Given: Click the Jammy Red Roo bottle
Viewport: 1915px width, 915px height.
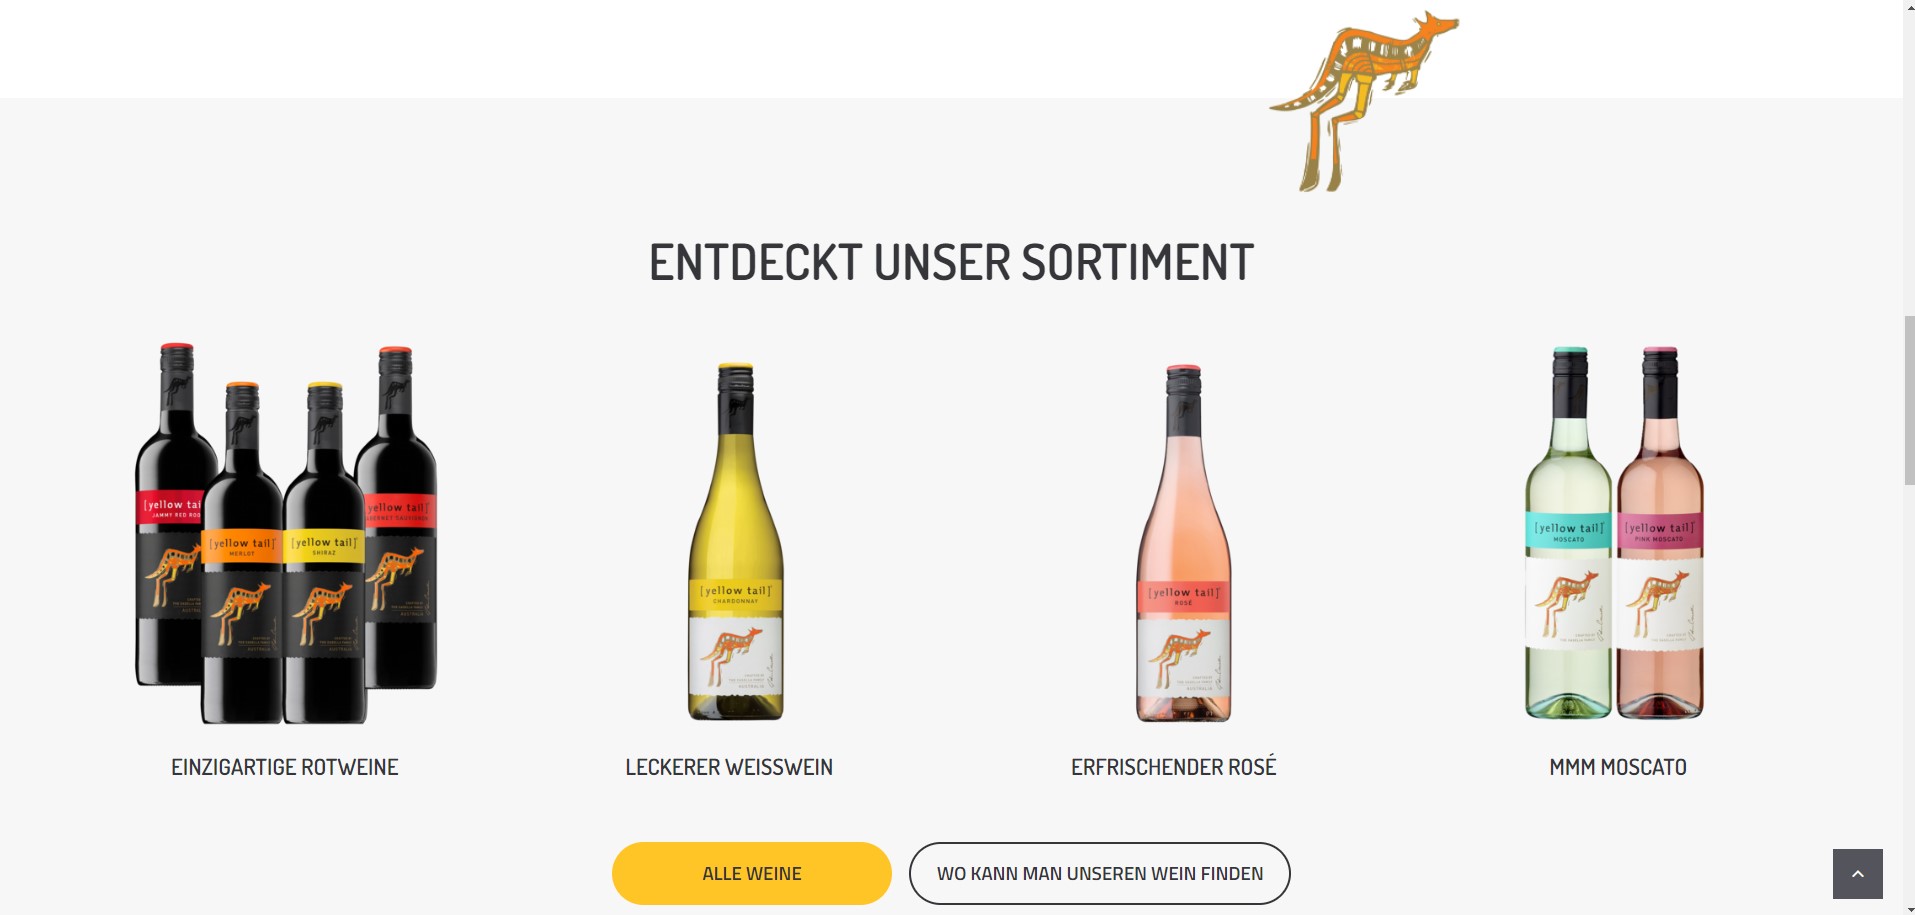Looking at the screenshot, I should [x=172, y=514].
